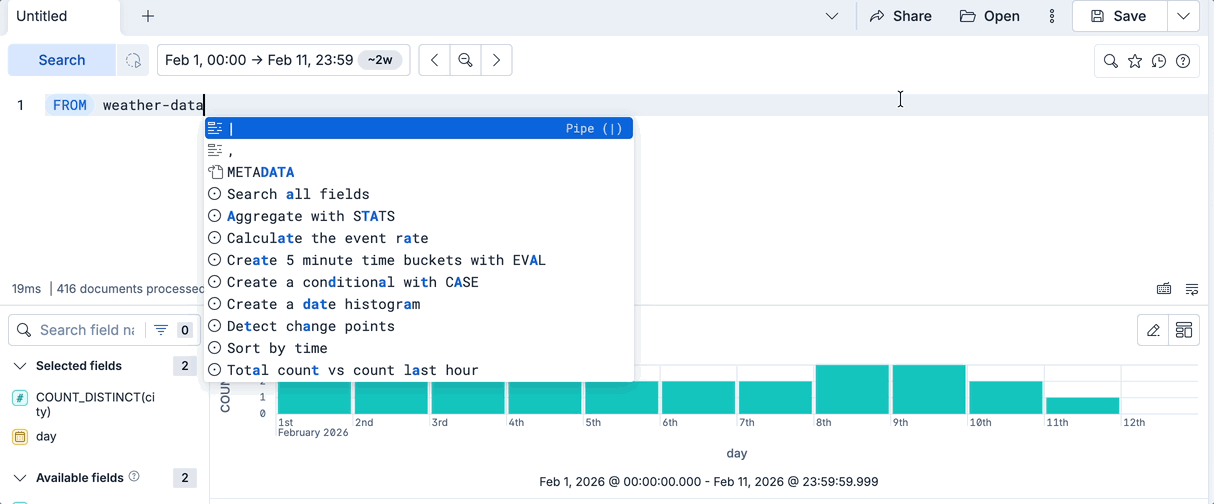Viewport: 1214px width, 504px height.
Task: Choose Create a date histogram suggestion
Action: [419, 304]
